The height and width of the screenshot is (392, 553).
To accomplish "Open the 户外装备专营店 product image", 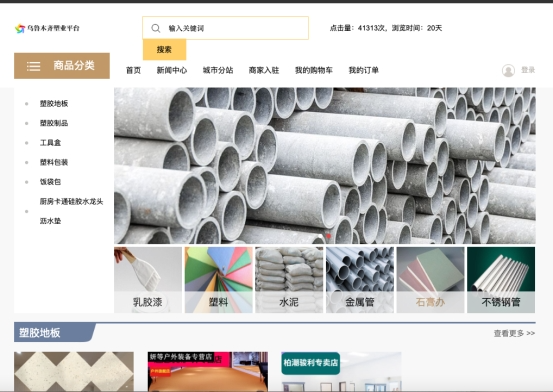I will click(x=208, y=371).
